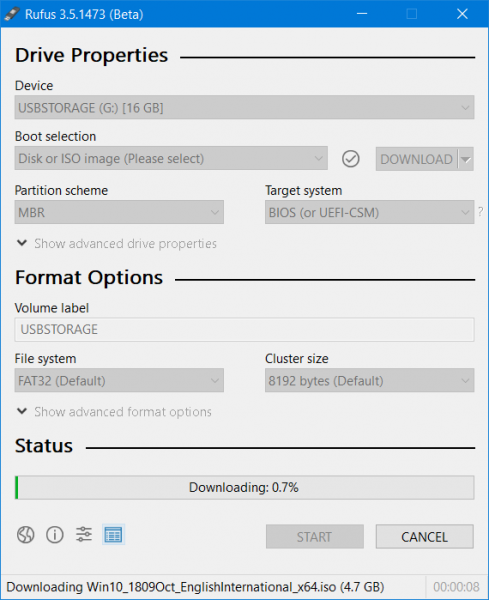Open the File system FAT32 dropdown

coord(119,380)
